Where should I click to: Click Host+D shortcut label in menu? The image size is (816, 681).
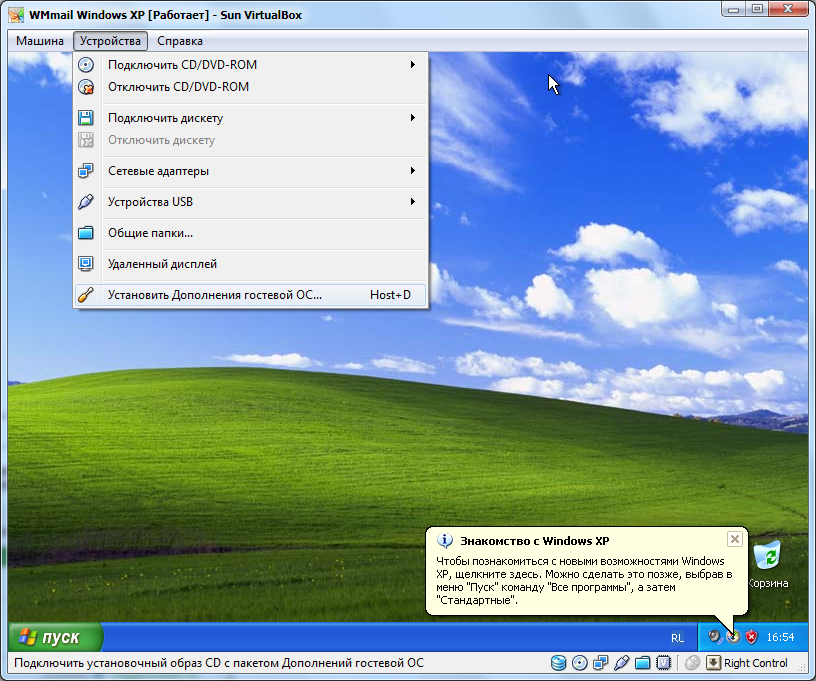pyautogui.click(x=390, y=295)
